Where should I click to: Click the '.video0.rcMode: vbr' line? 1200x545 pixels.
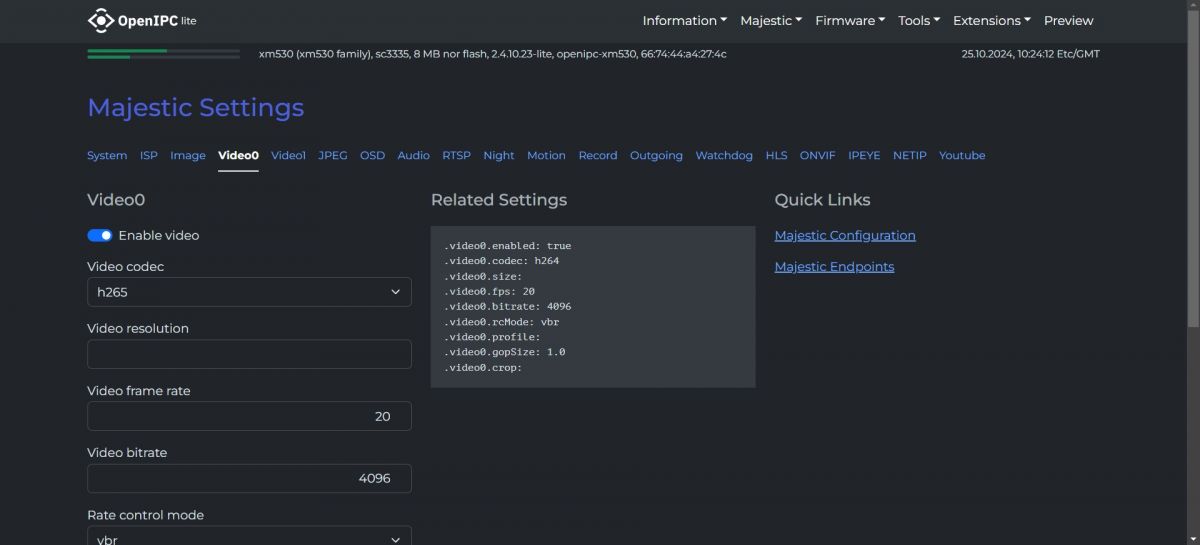pyautogui.click(x=501, y=322)
